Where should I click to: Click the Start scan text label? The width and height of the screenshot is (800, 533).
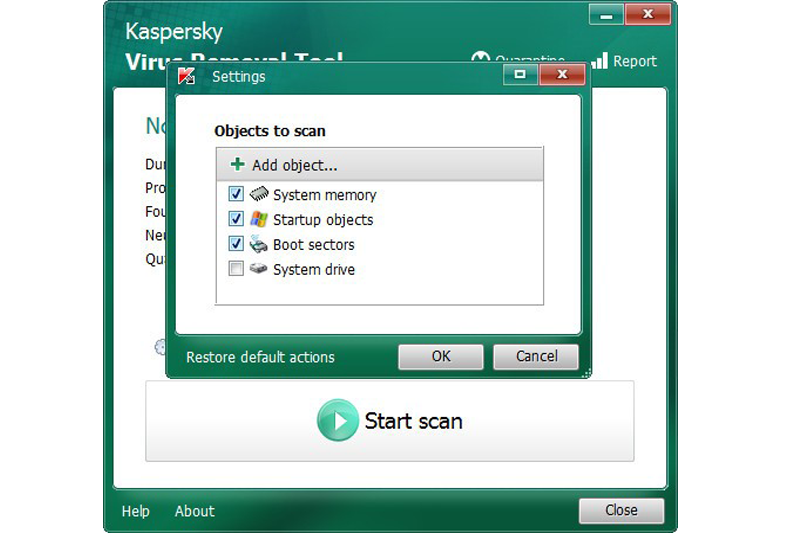coord(413,421)
